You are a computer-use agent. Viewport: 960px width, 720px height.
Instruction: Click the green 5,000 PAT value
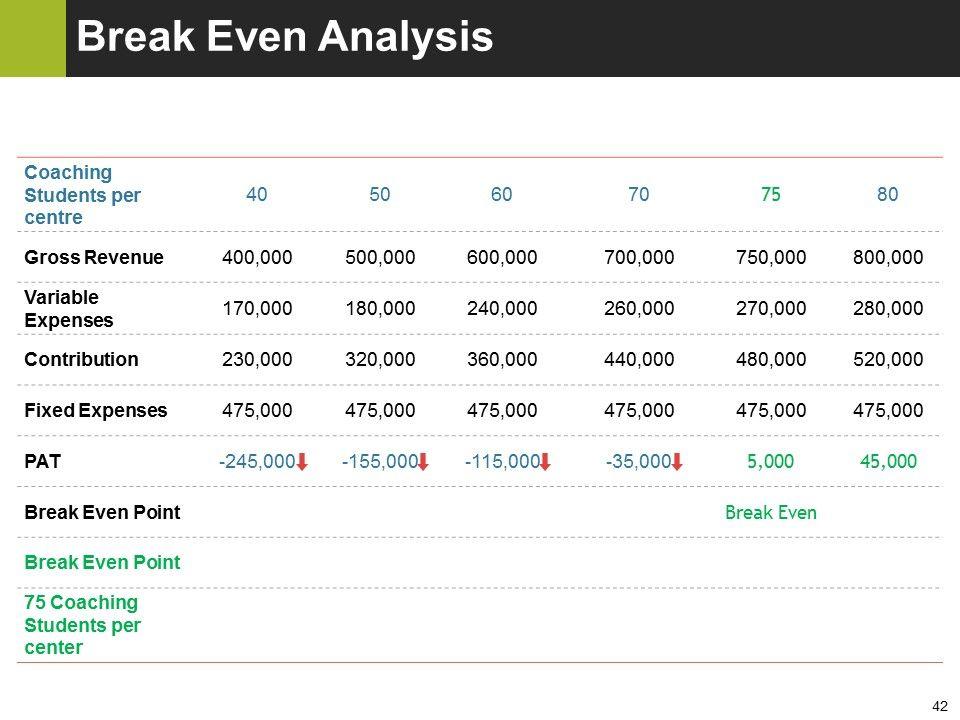pyautogui.click(x=771, y=462)
